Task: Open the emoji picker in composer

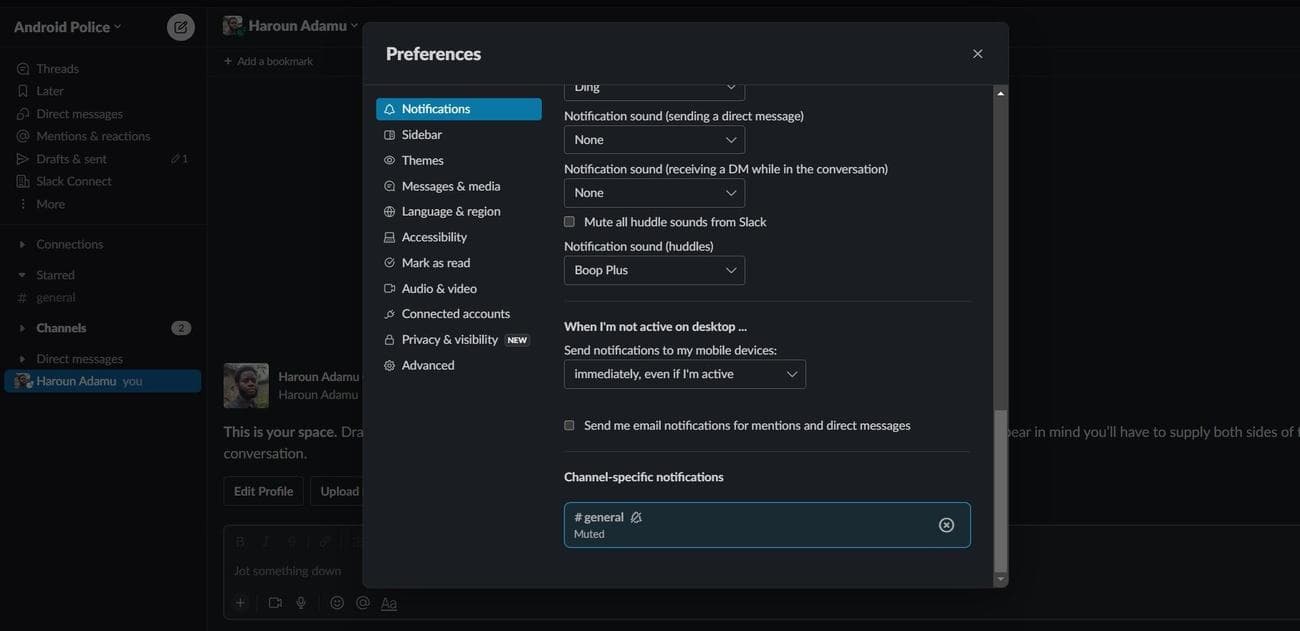Action: point(337,603)
